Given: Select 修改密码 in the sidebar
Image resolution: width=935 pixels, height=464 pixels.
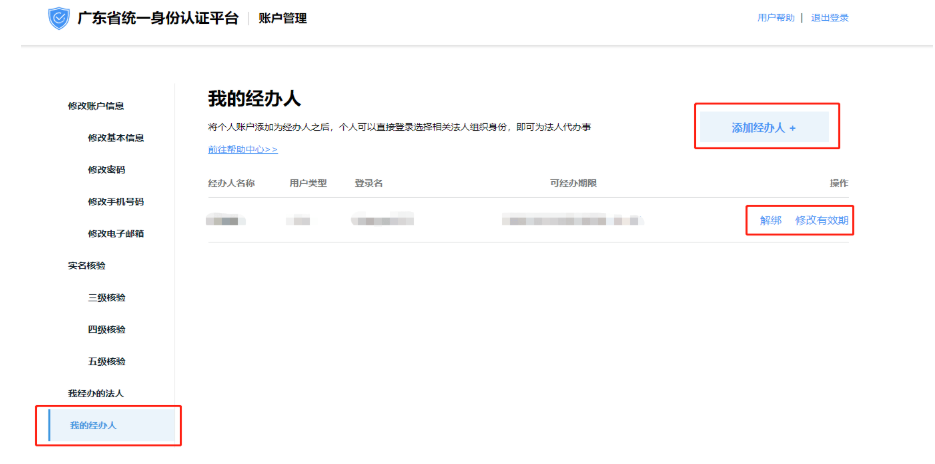Looking at the screenshot, I should click(x=106, y=170).
